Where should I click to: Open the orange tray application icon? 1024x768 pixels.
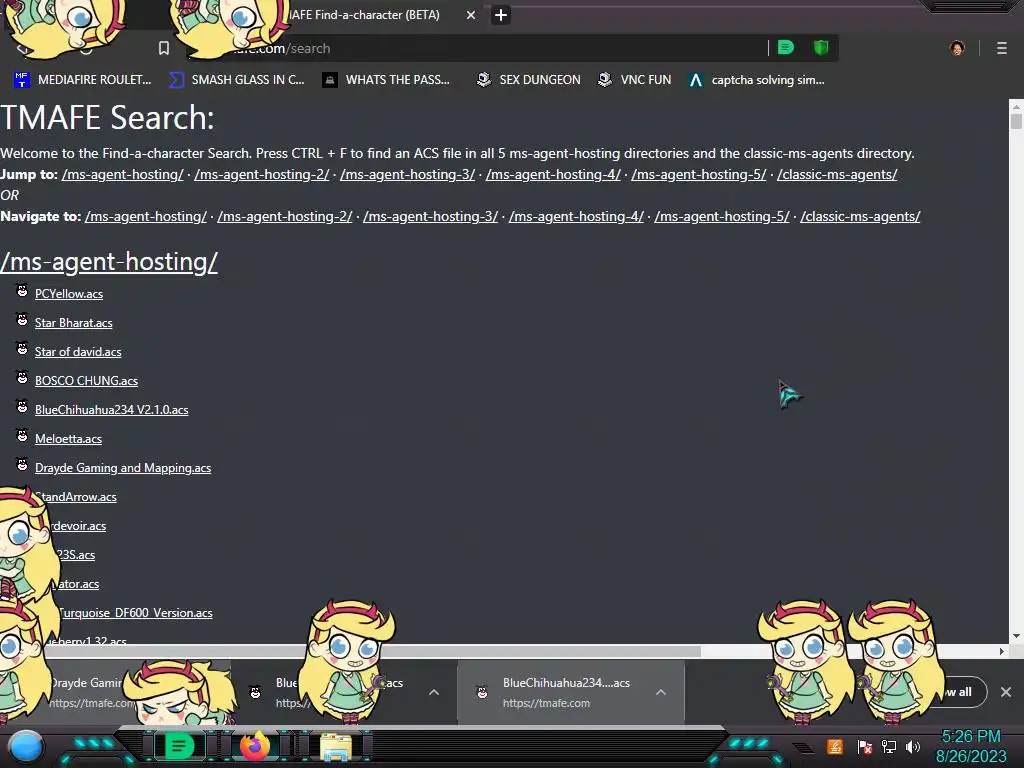coord(835,746)
